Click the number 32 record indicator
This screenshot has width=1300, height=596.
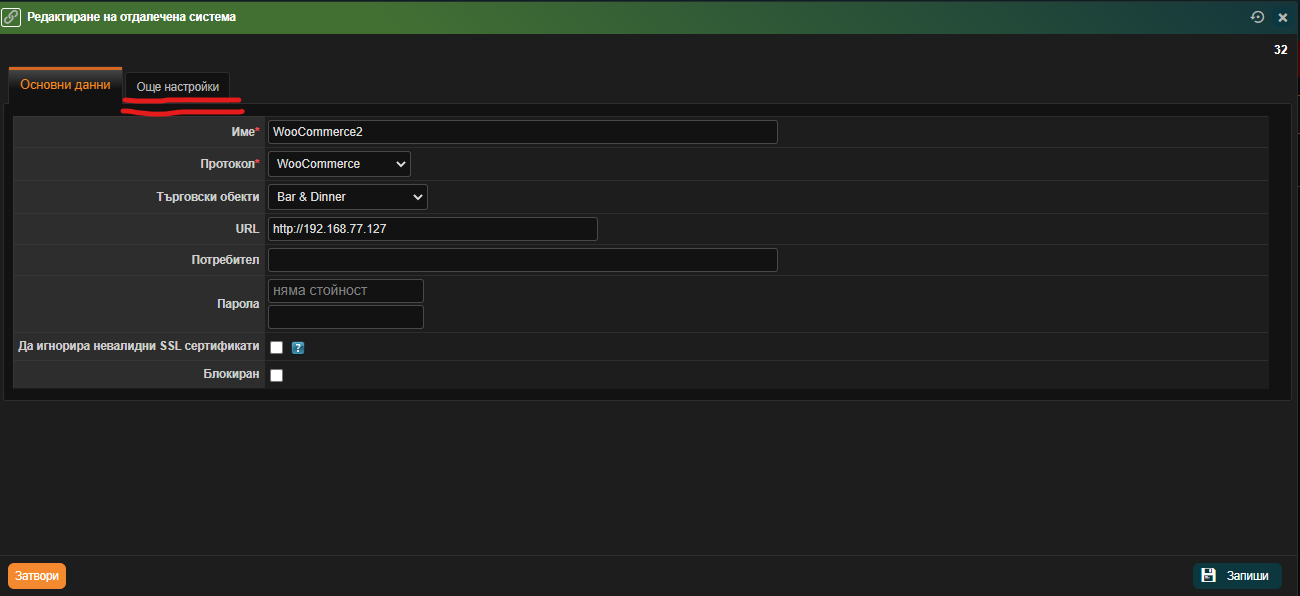[x=1280, y=50]
